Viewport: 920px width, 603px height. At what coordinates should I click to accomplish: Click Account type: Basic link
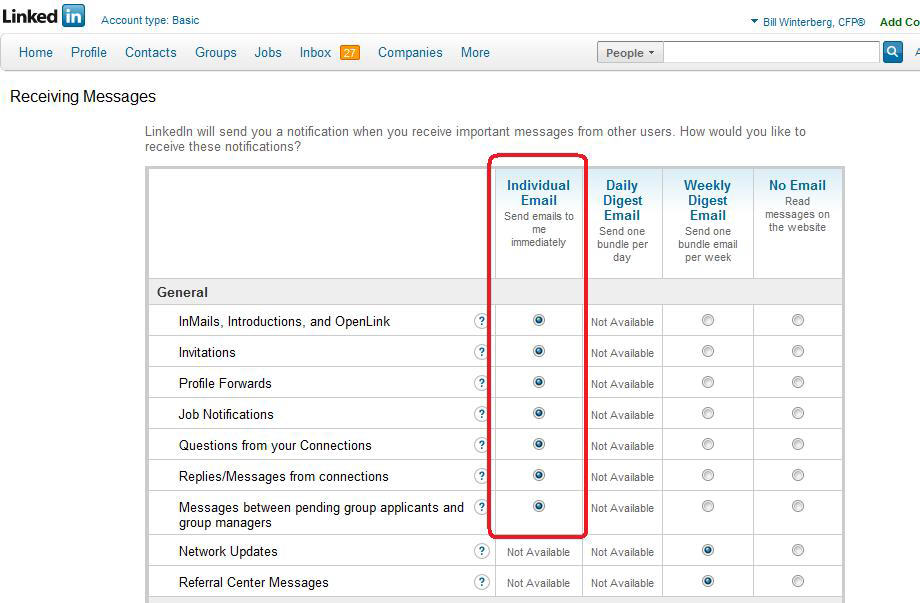point(150,21)
